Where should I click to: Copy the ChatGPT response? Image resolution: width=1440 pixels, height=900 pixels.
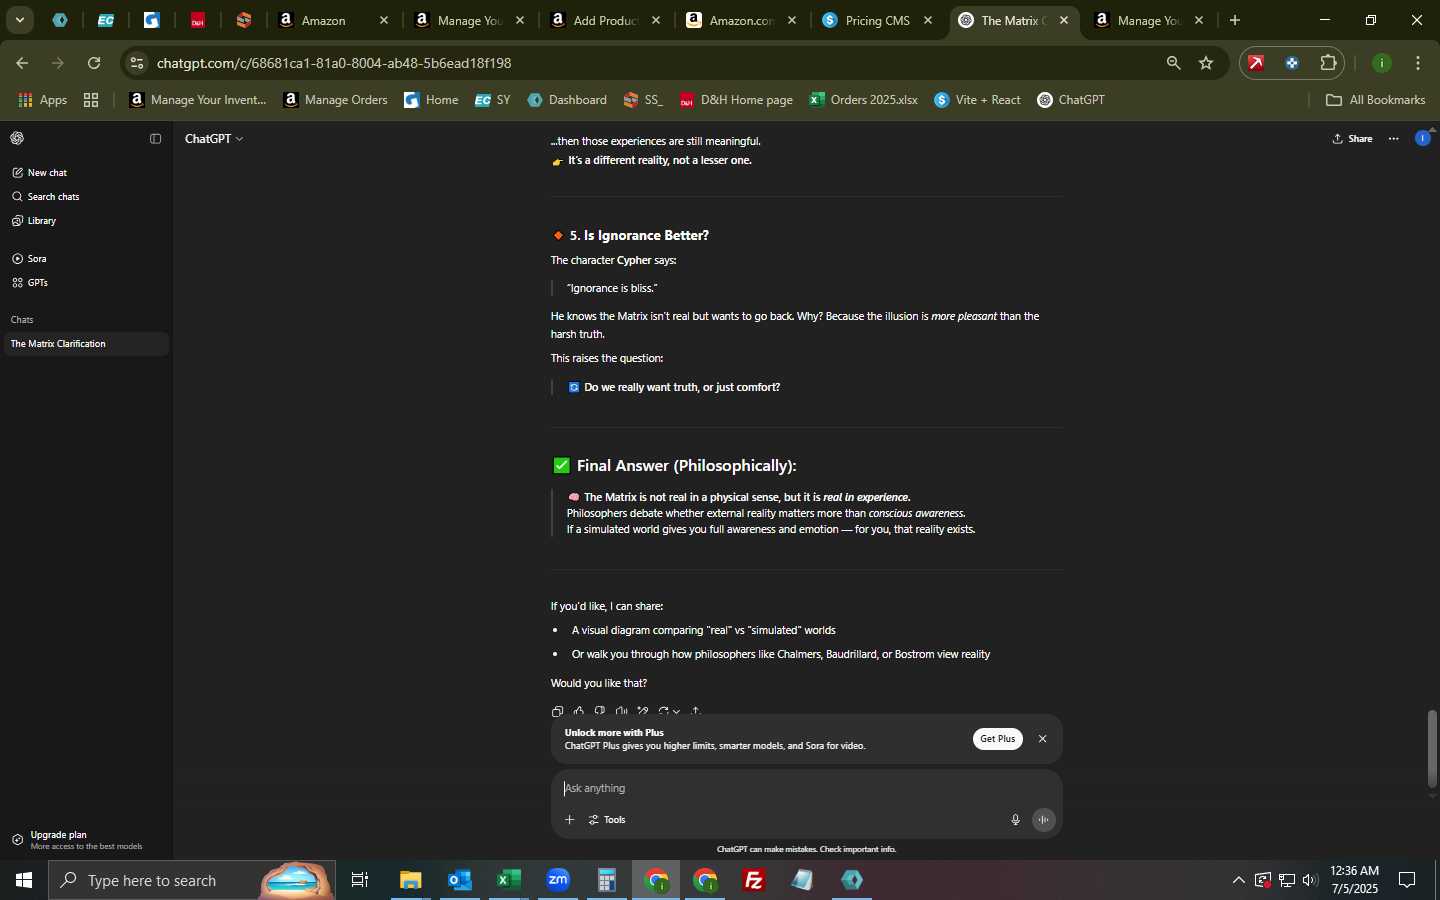(557, 711)
